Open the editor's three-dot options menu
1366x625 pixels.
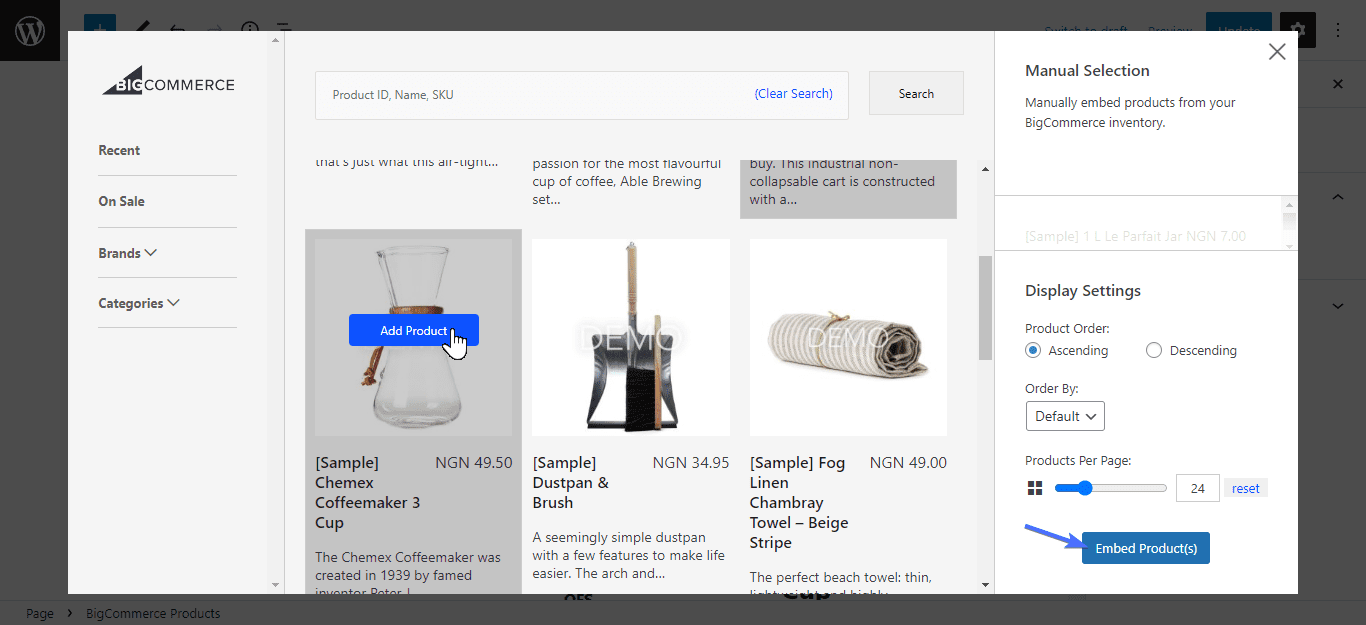point(1338,30)
